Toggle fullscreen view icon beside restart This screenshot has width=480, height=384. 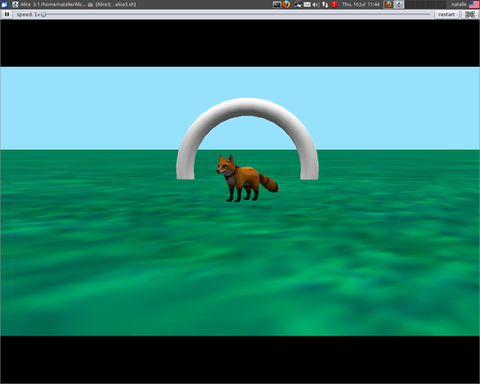470,14
